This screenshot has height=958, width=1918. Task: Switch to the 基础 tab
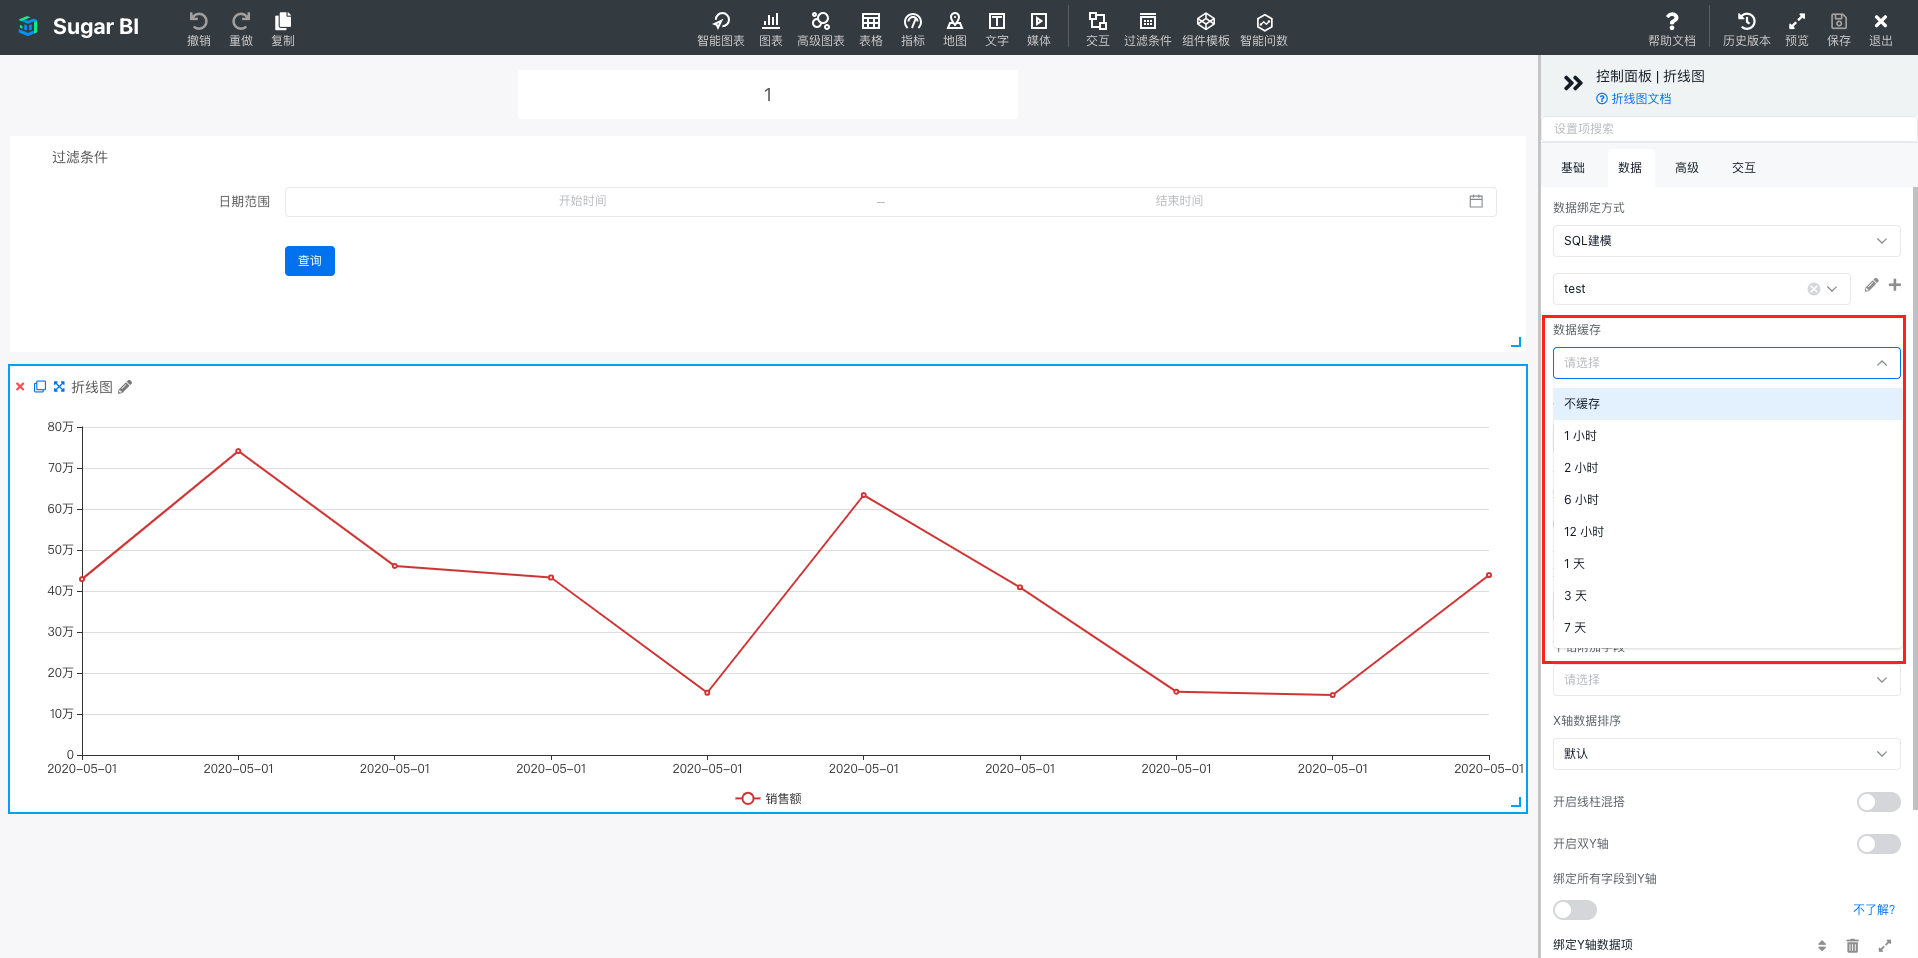1573,168
